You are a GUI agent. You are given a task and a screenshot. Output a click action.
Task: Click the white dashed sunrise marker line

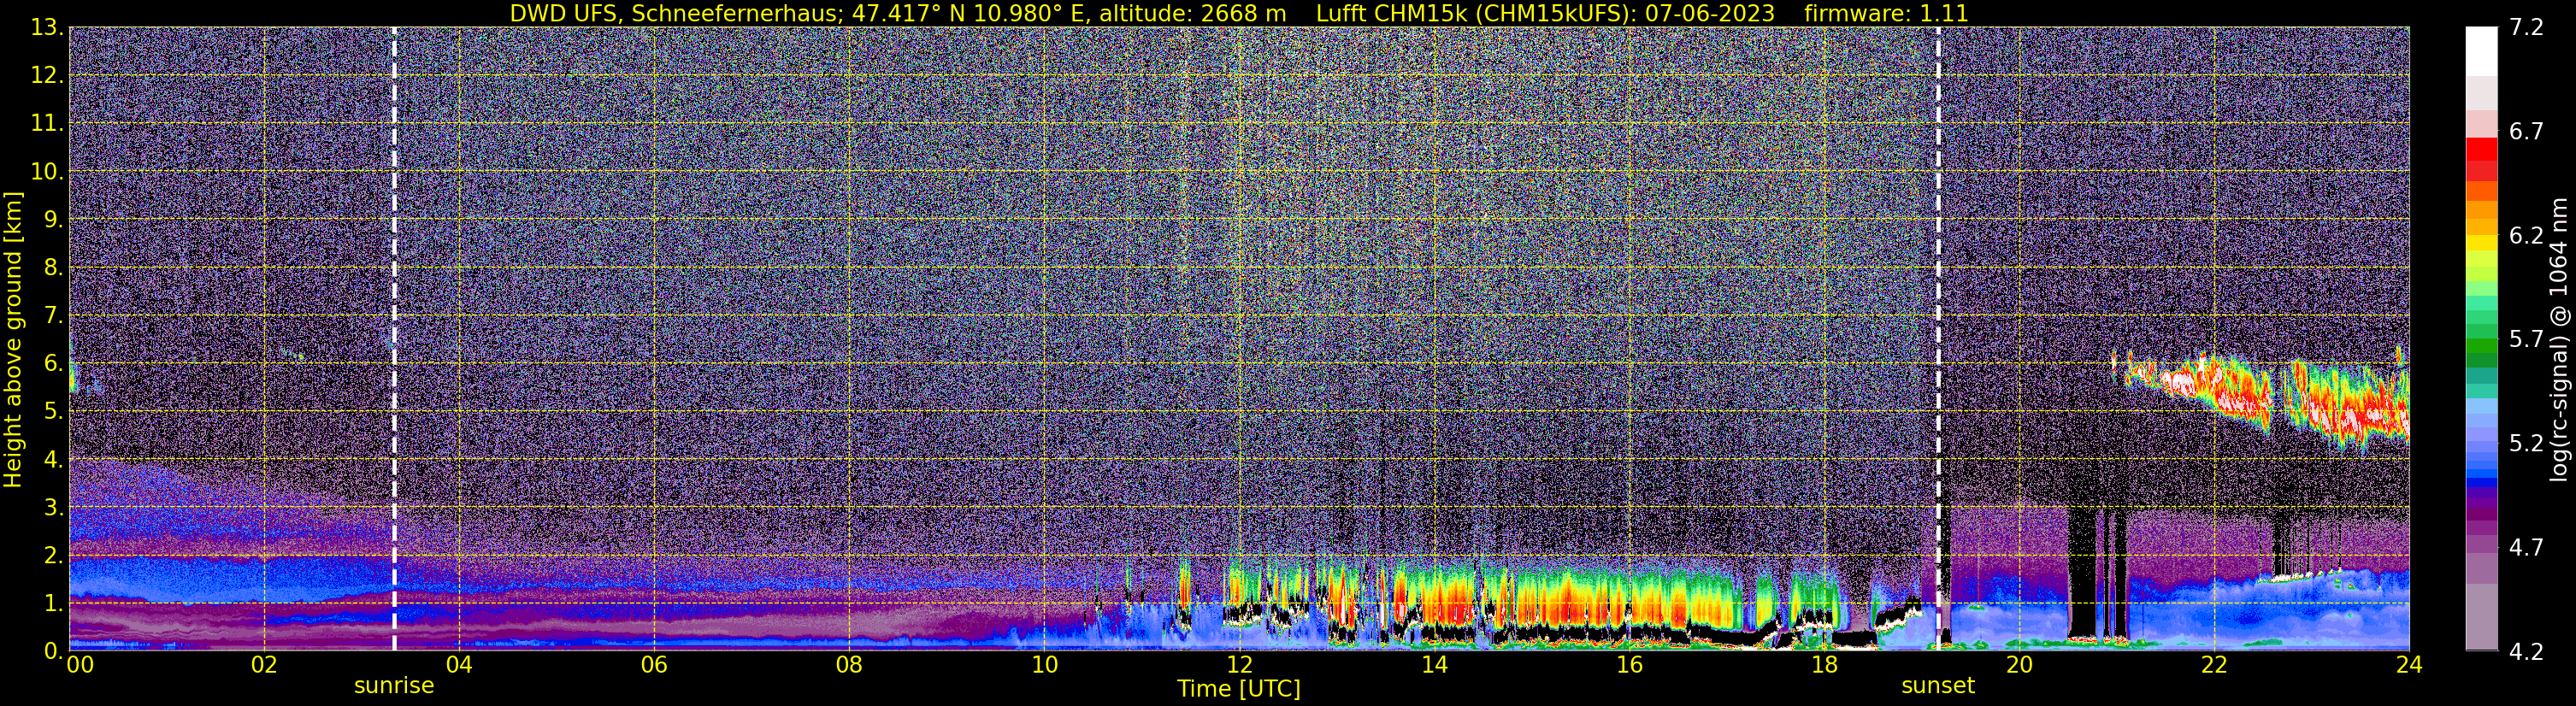click(394, 339)
